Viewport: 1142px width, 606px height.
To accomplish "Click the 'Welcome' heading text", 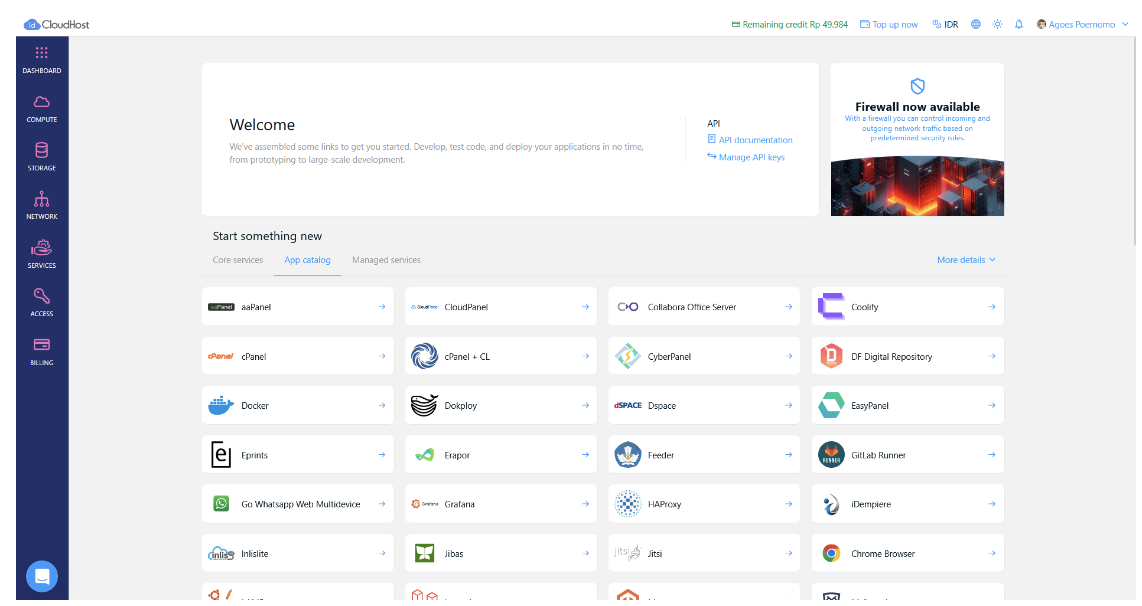I will pyautogui.click(x=262, y=125).
